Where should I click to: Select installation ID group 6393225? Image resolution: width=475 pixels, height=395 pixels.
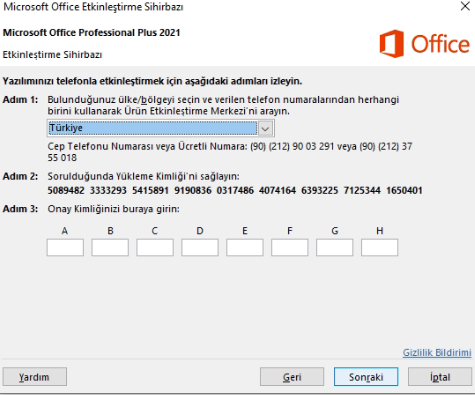[x=320, y=191]
